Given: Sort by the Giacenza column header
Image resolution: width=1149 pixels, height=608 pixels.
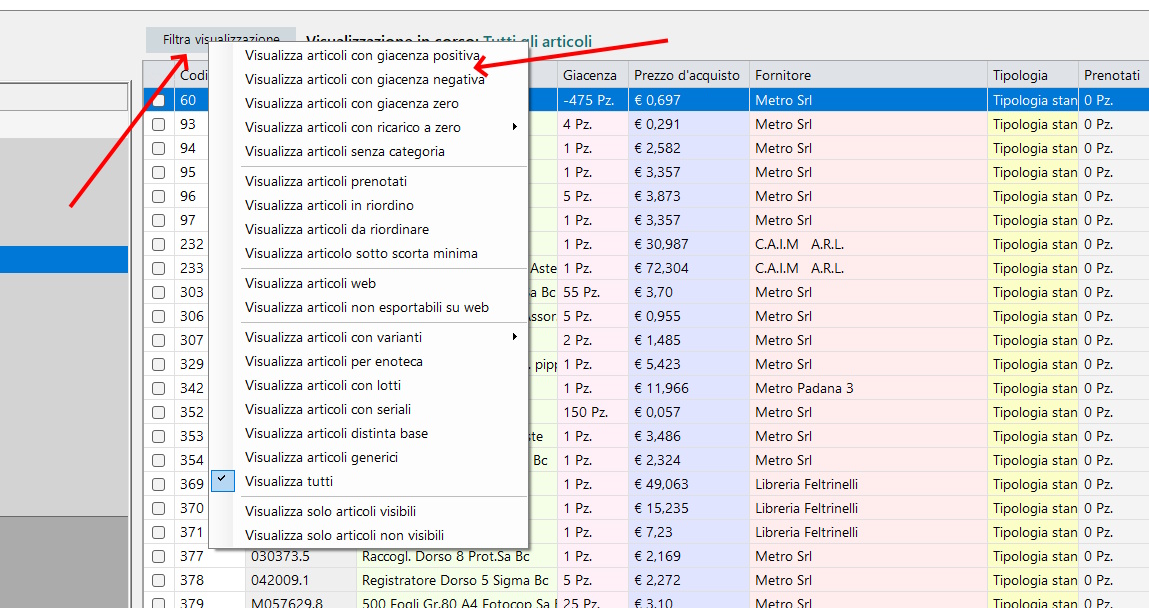Looking at the screenshot, I should [590, 75].
